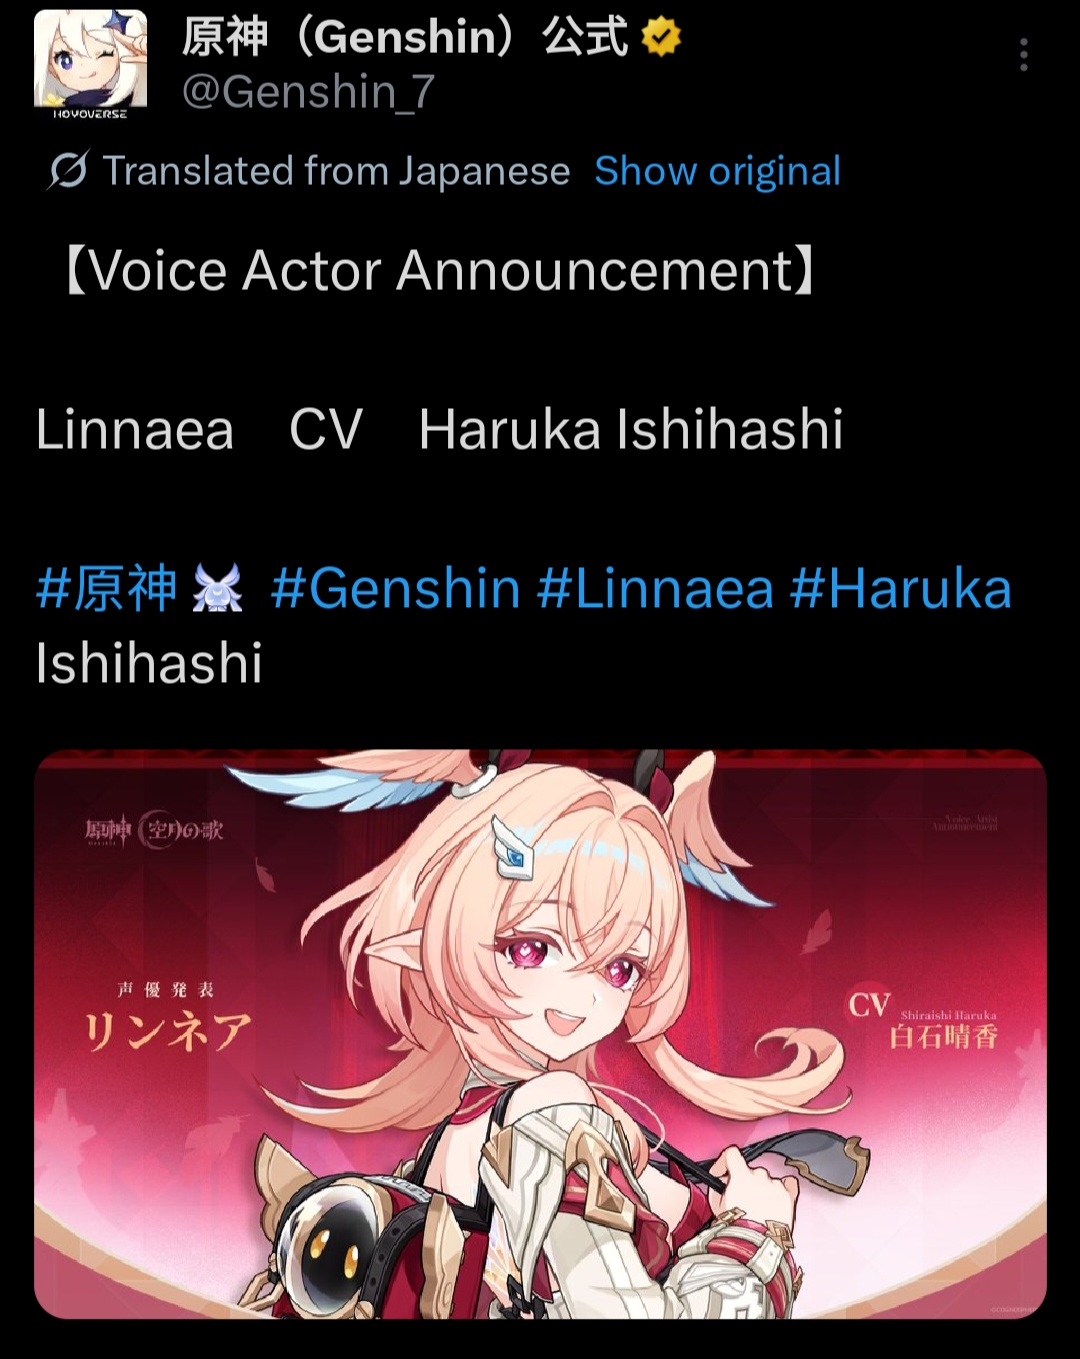
Task: Tap the gold verified badge
Action: click(x=661, y=37)
